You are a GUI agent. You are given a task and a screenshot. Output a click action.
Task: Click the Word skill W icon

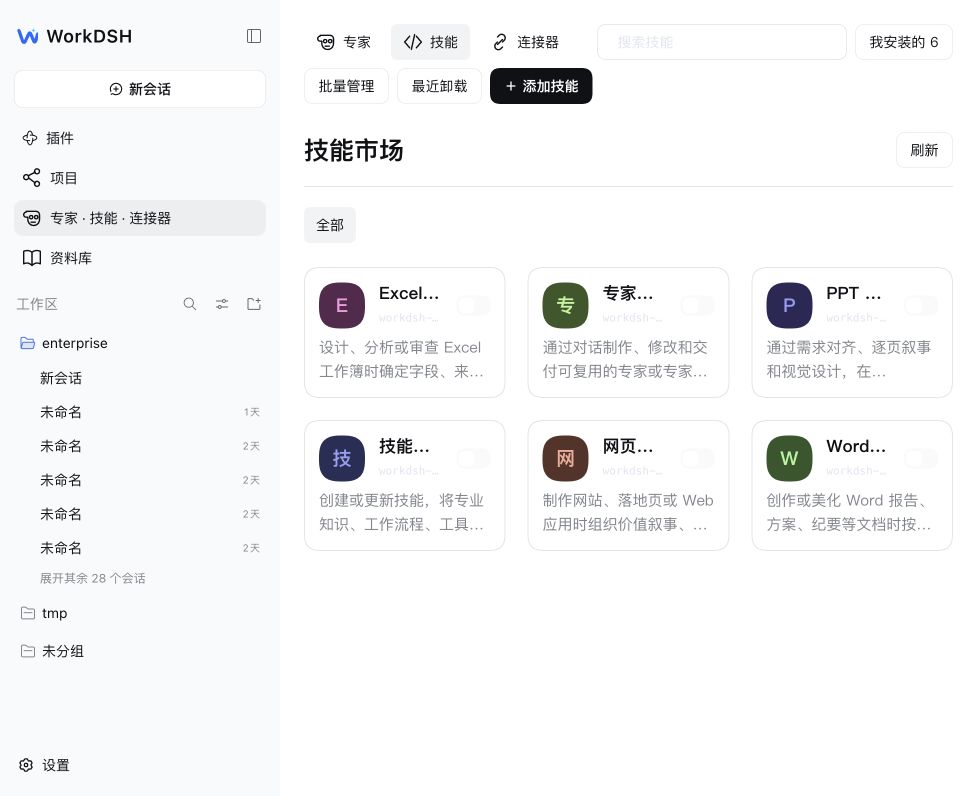789,458
